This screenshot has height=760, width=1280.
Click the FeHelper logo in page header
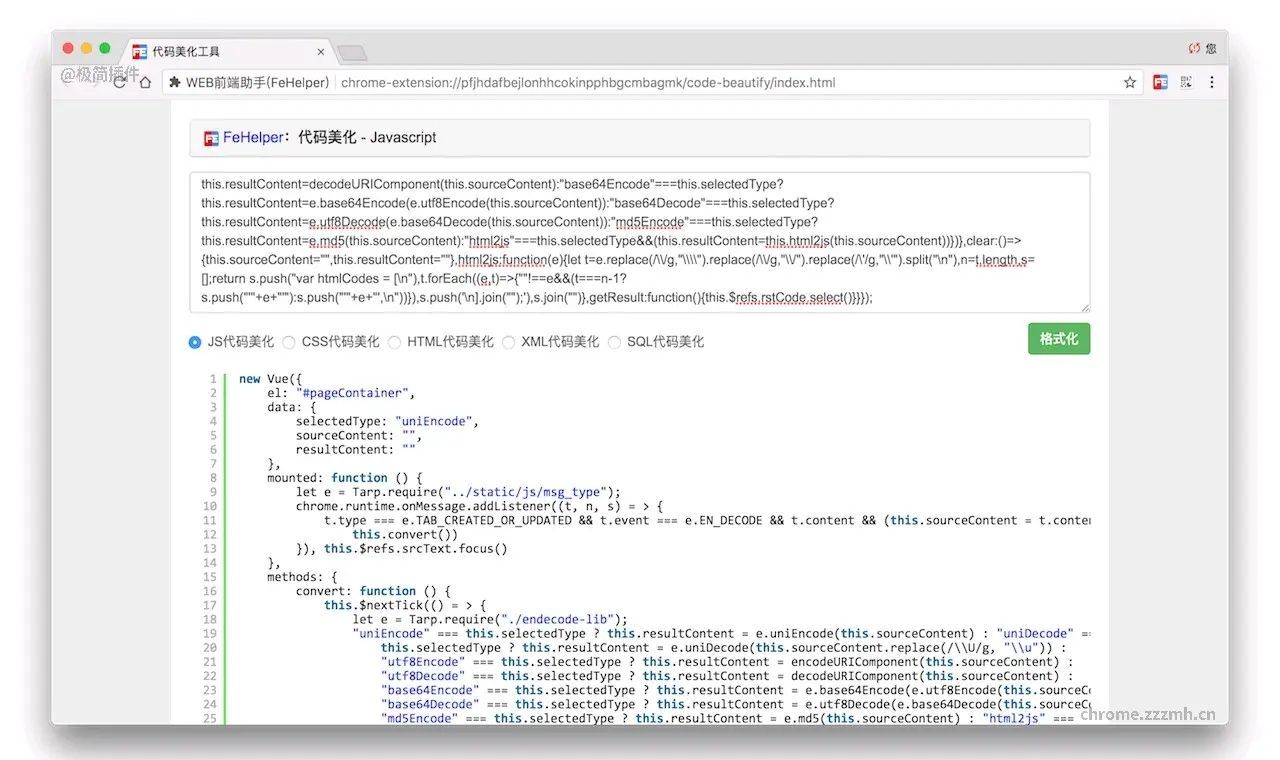[211, 138]
